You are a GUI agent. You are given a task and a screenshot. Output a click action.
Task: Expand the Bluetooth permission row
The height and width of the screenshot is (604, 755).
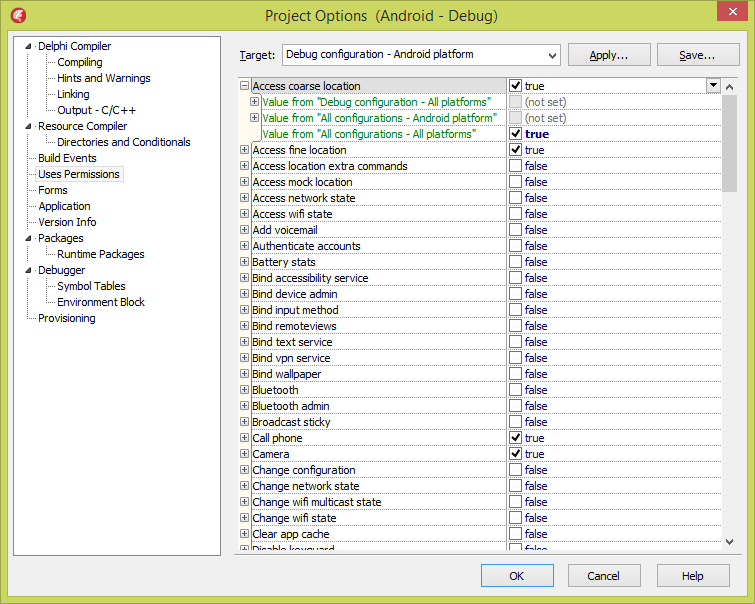[244, 390]
